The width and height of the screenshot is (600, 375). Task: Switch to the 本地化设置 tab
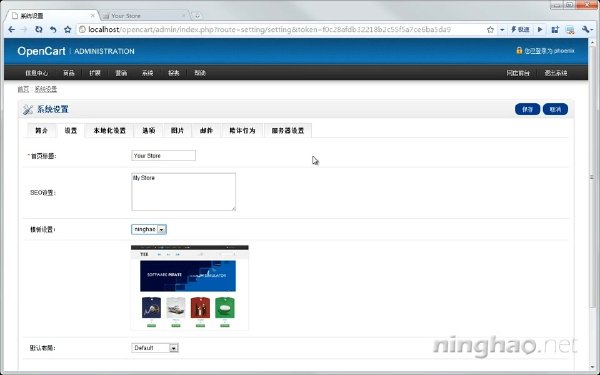pos(109,130)
